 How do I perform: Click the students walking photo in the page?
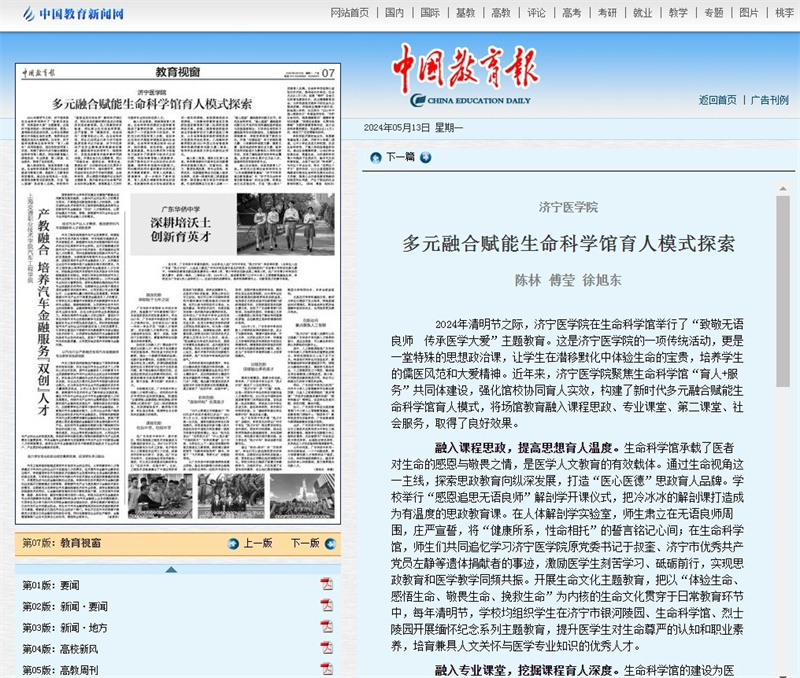286,224
